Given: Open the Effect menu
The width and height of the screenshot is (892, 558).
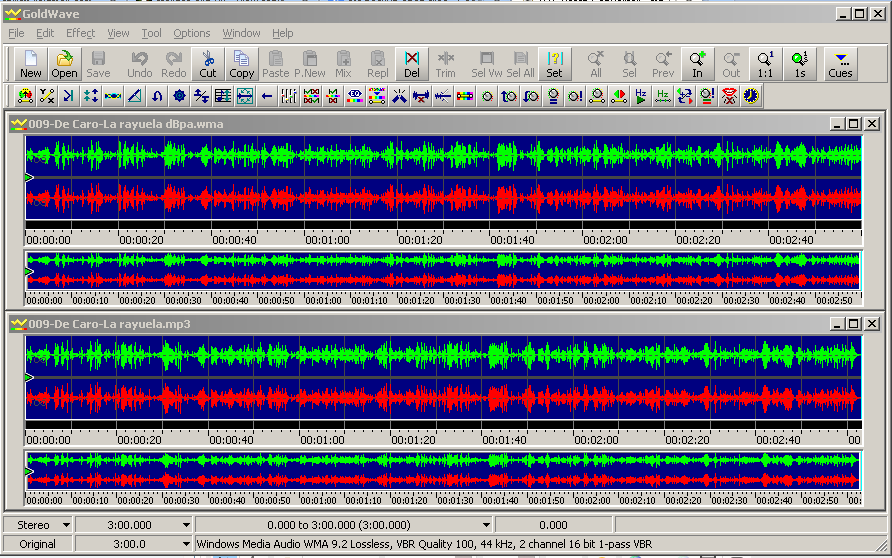Looking at the screenshot, I should [x=81, y=33].
